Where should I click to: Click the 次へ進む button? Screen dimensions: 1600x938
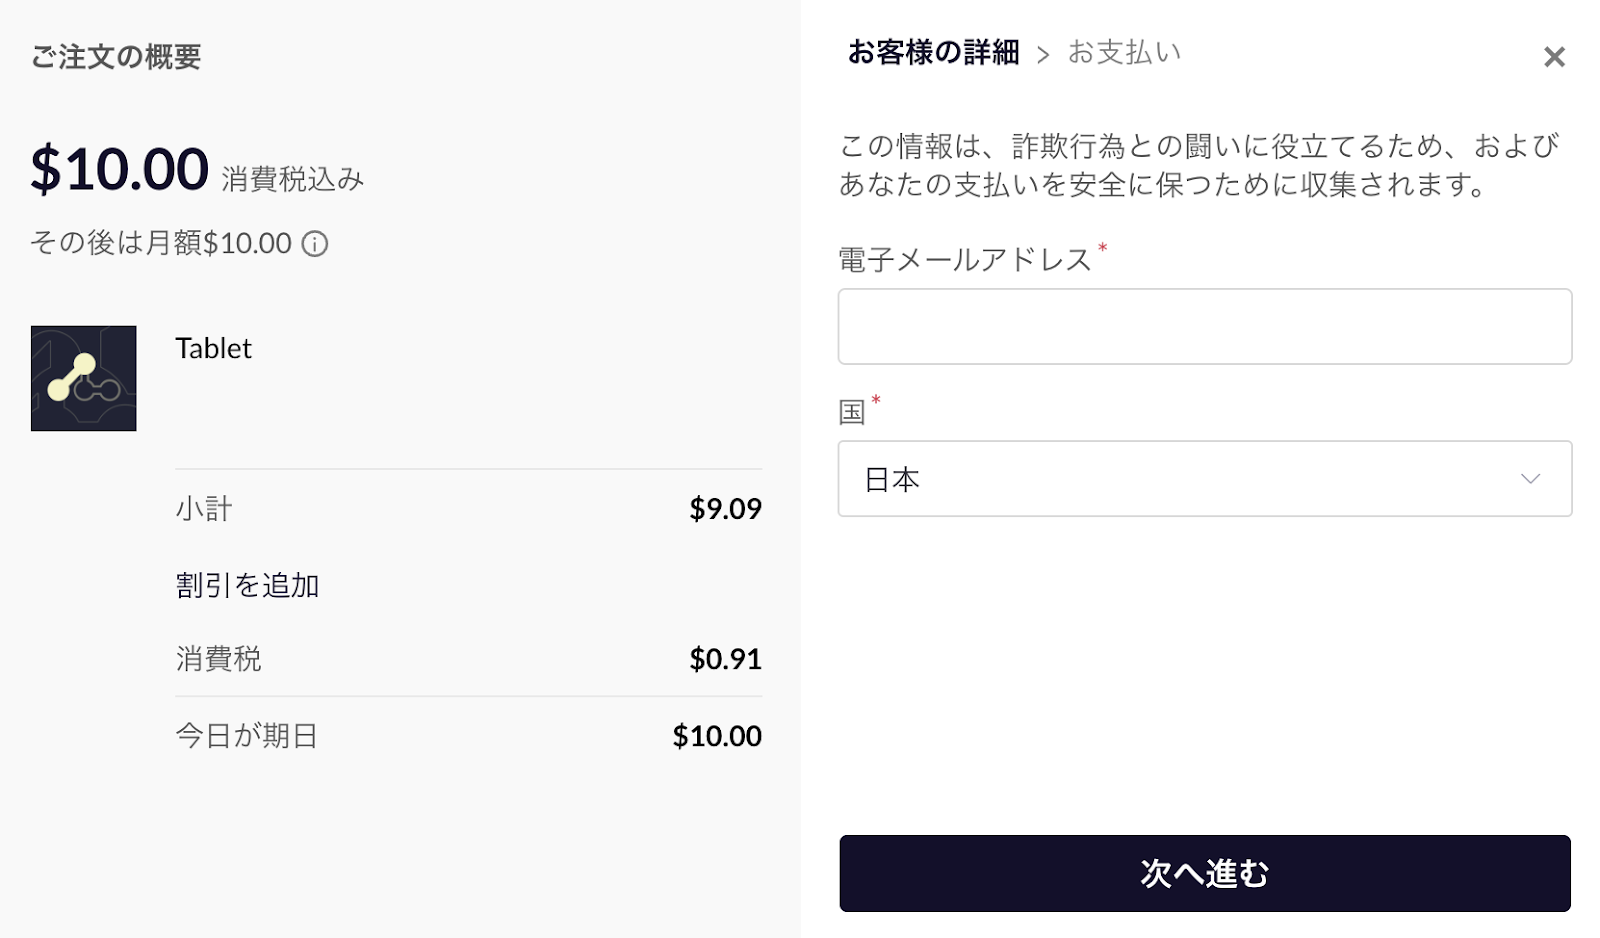click(x=1205, y=873)
